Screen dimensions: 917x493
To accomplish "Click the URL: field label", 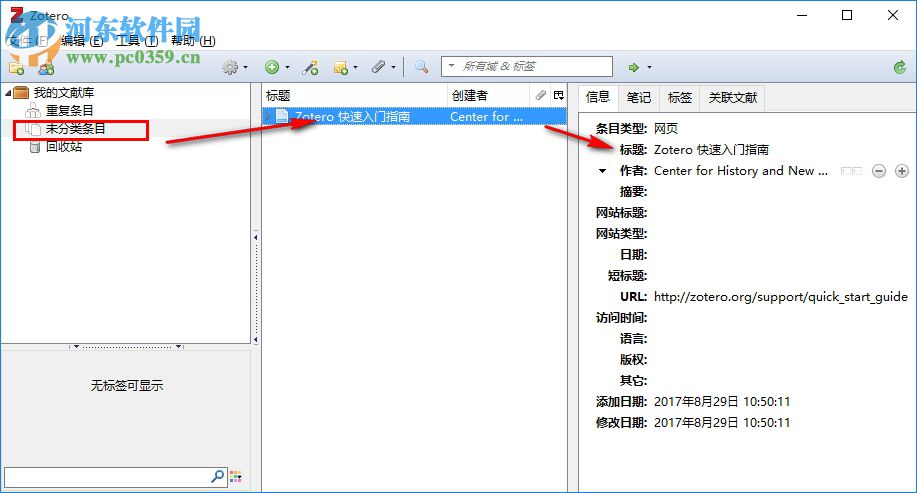I will (633, 297).
